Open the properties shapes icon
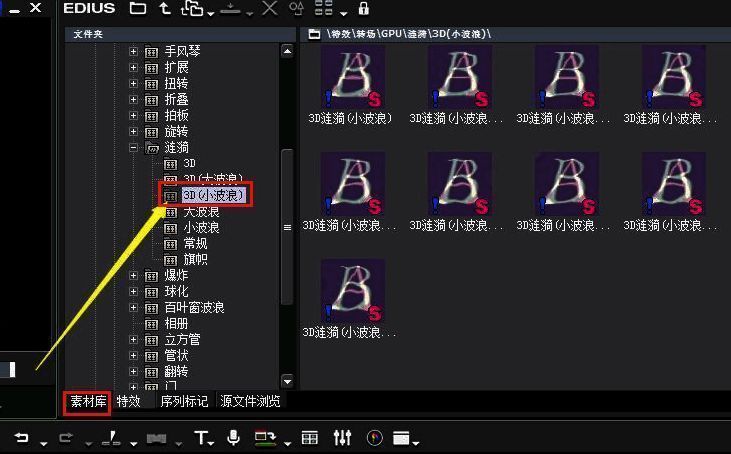The image size is (731, 454). point(297,8)
